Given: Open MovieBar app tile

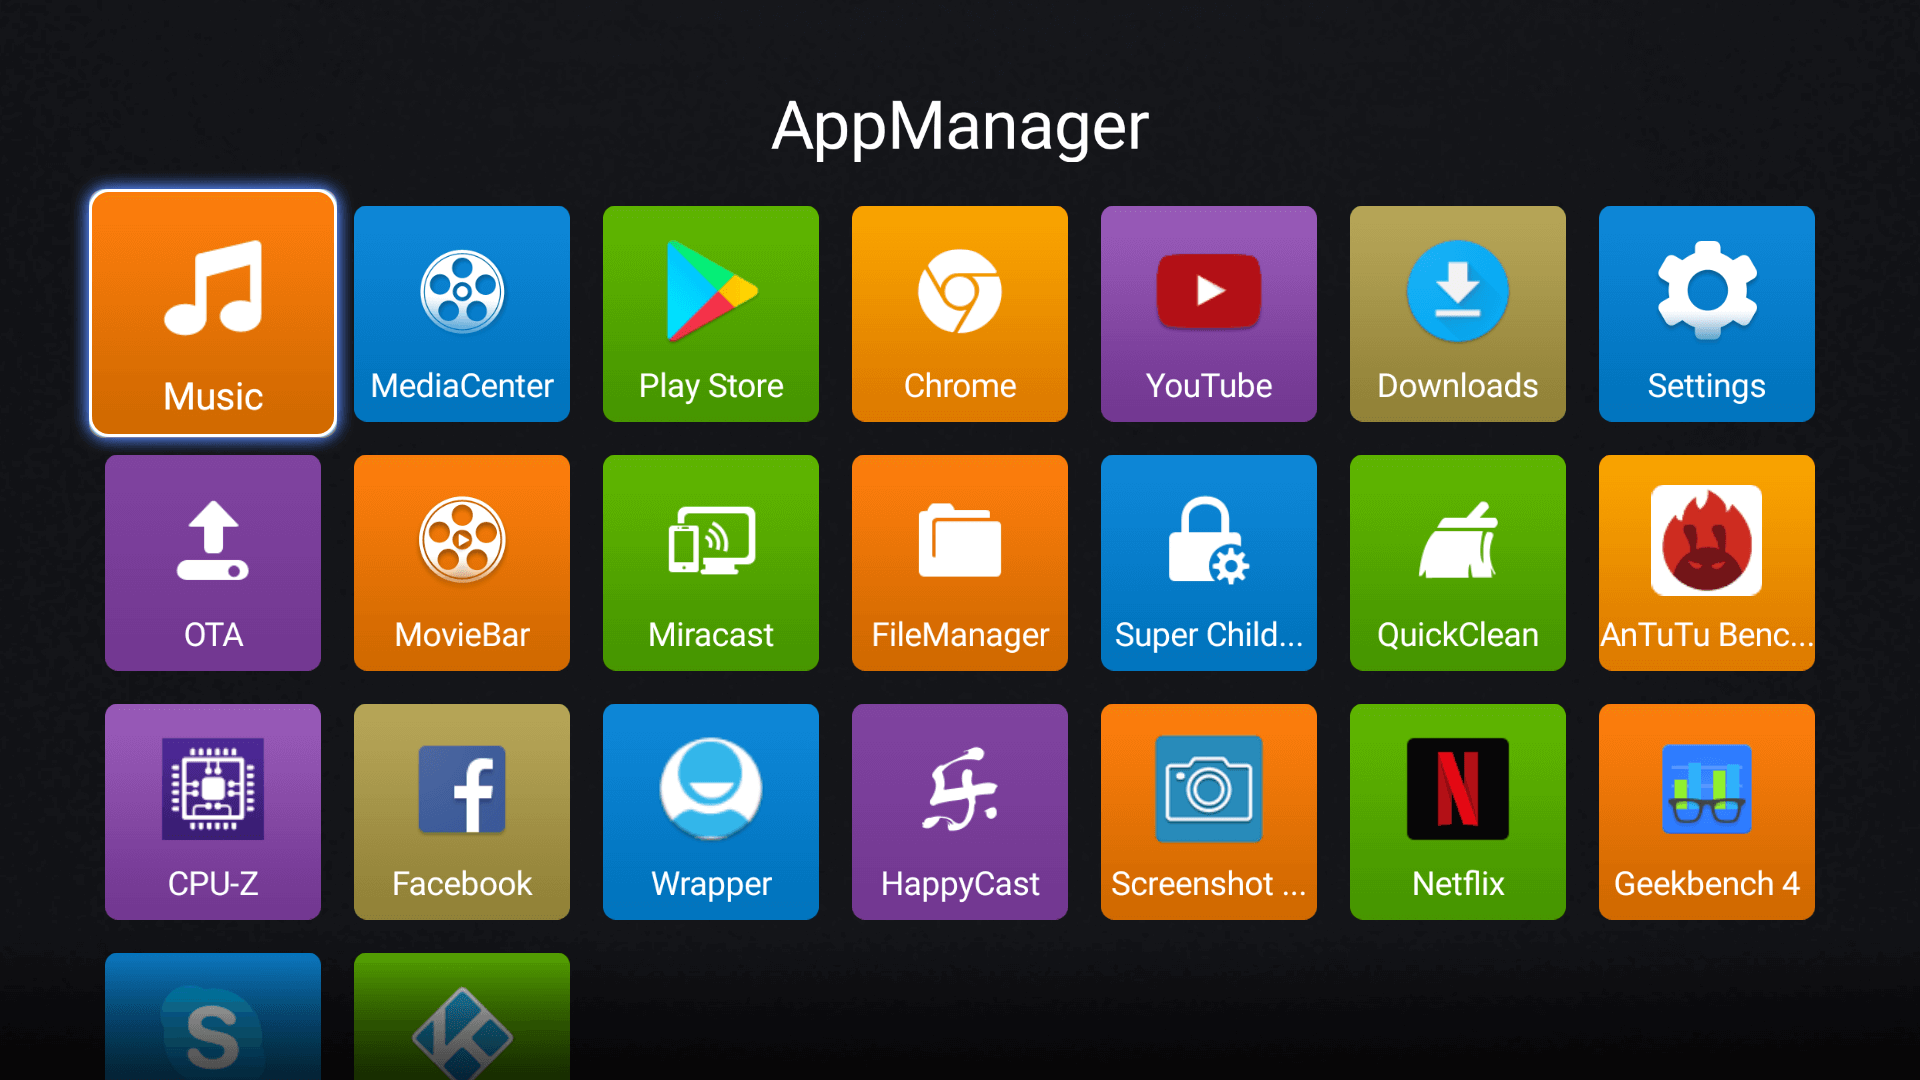Looking at the screenshot, I should click(x=462, y=562).
